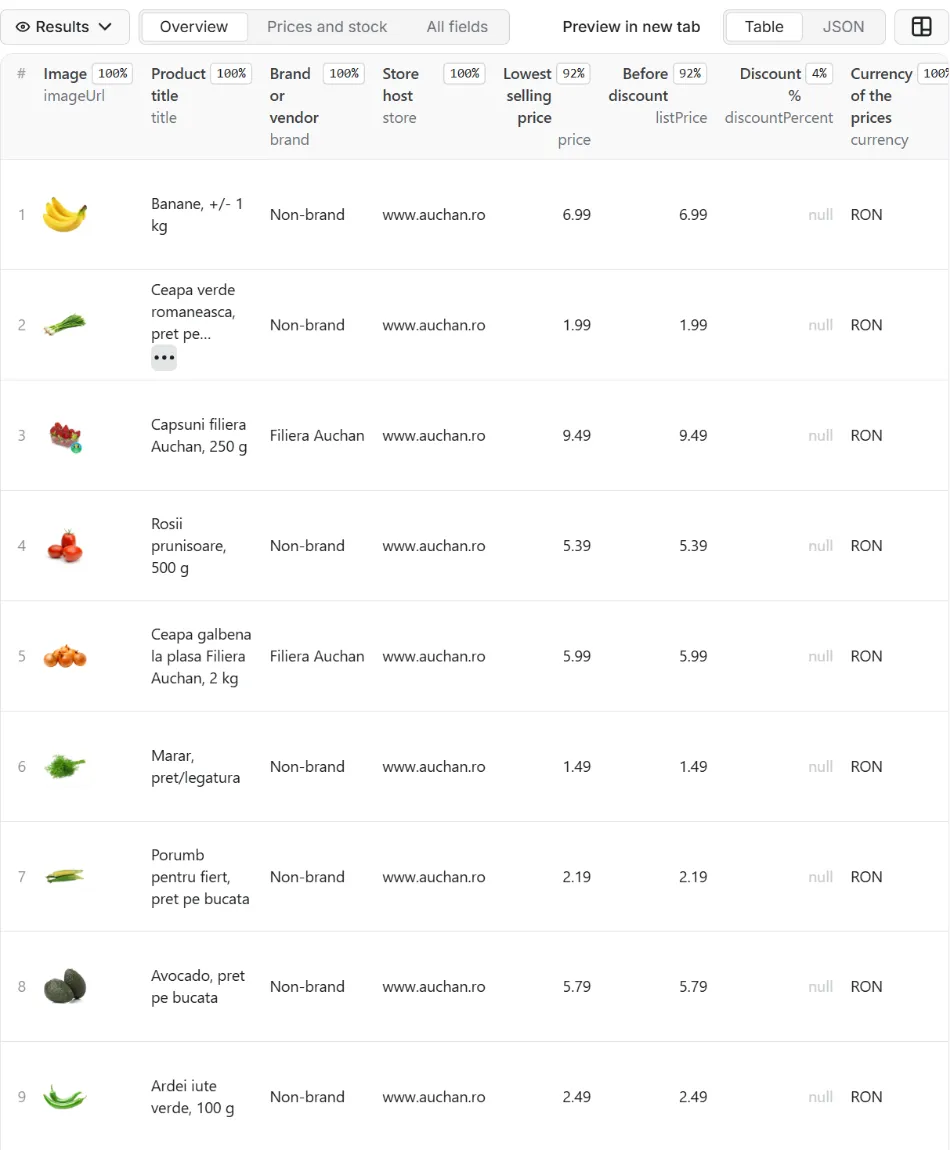The width and height of the screenshot is (950, 1150).
Task: Expand the Results chevron arrow
Action: [105, 27]
